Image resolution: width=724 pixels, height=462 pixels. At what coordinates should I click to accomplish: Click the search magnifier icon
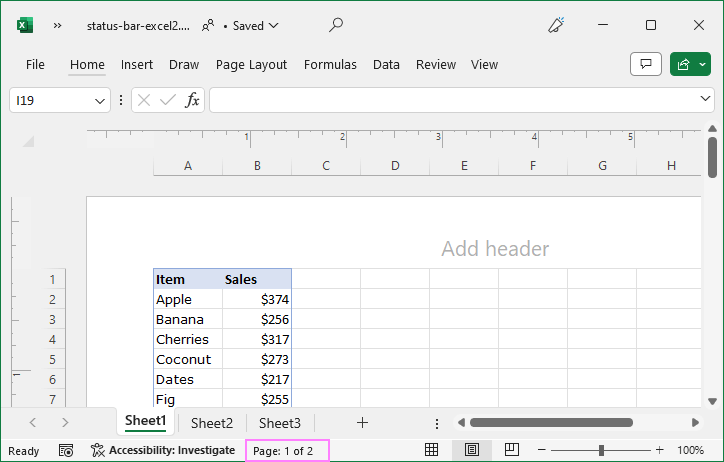[x=336, y=25]
